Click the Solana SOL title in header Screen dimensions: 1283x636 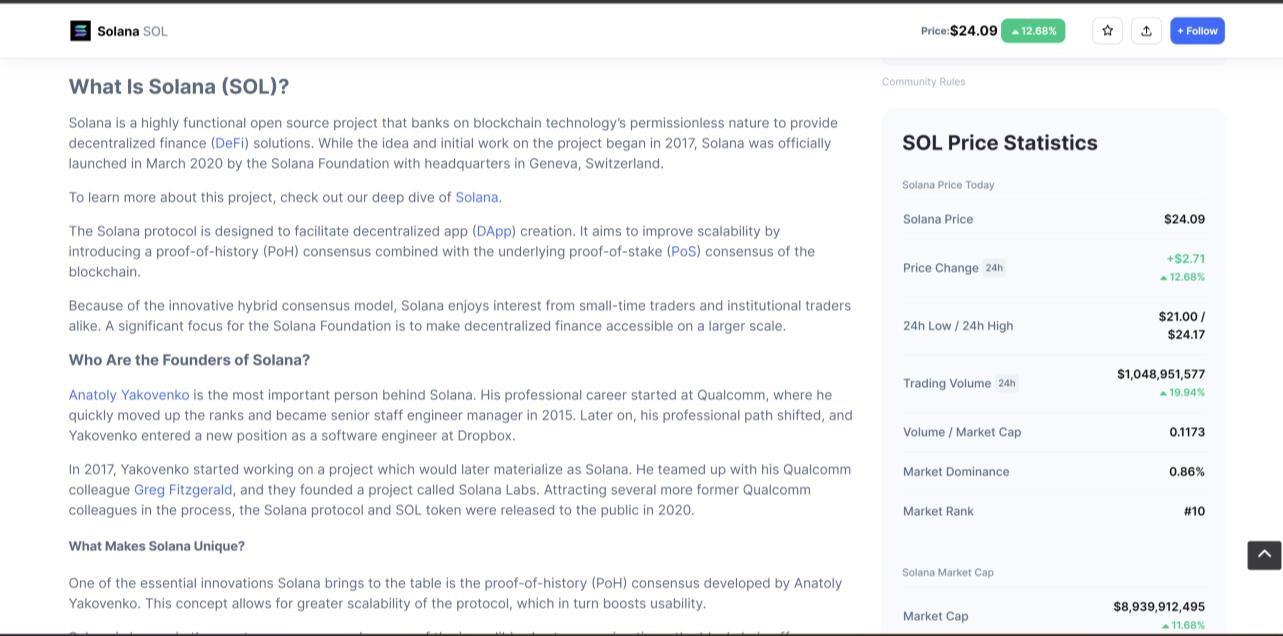(132, 31)
